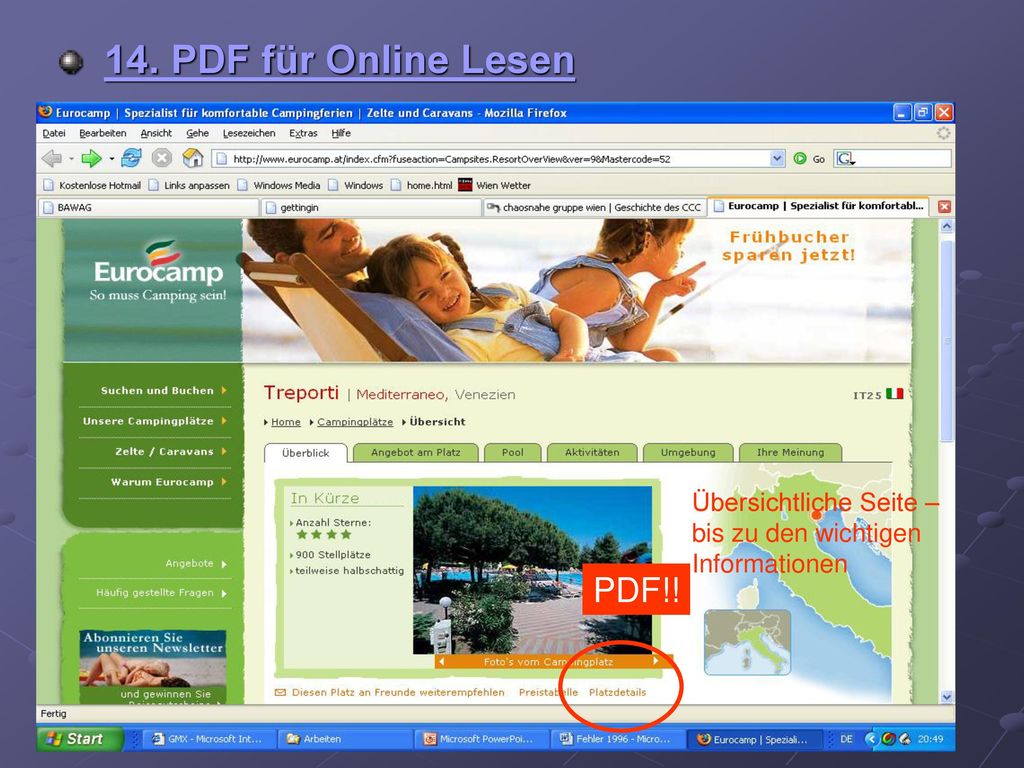Open the Hilfe menu

pos(341,133)
